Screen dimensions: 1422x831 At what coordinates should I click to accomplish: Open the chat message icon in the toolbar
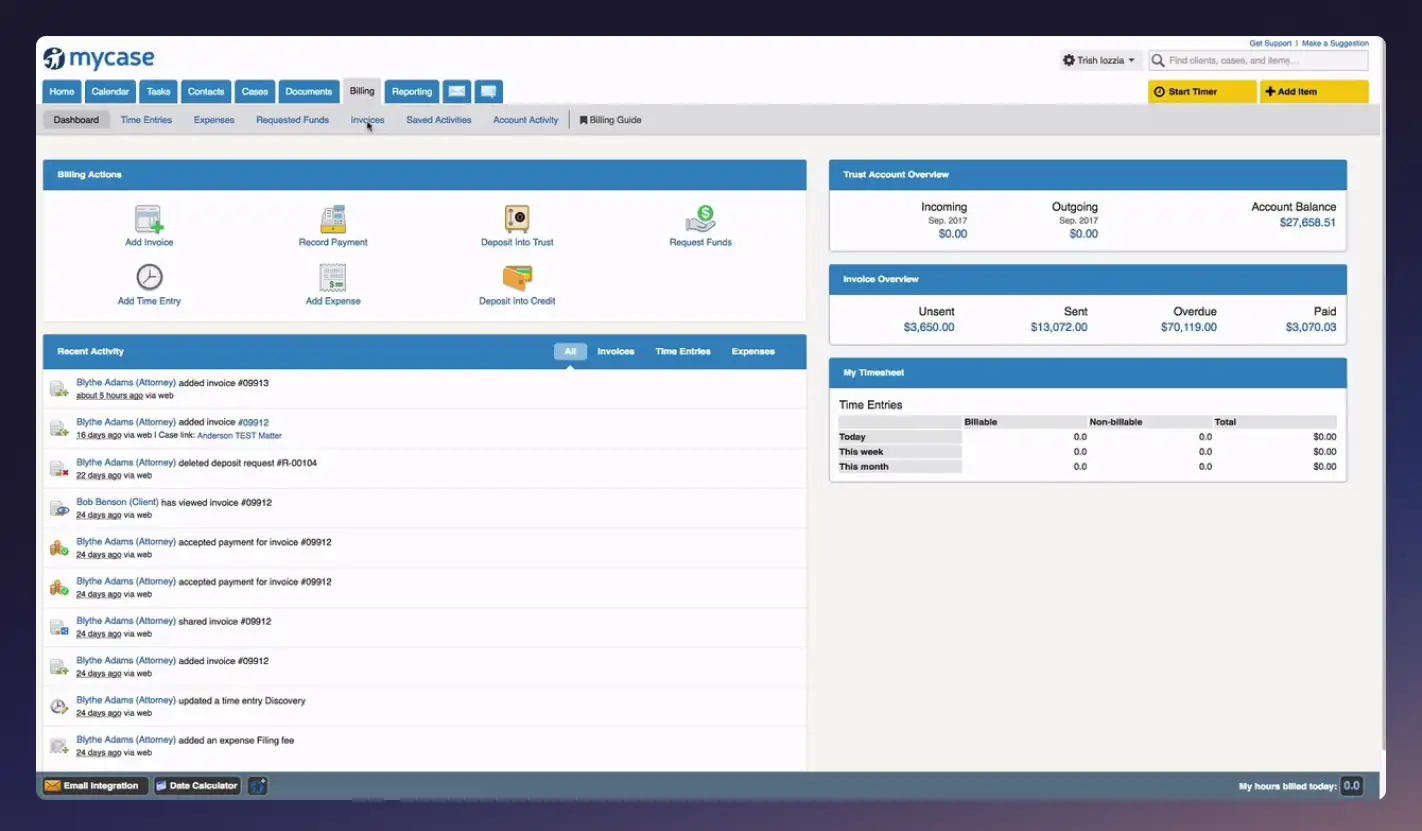487,91
